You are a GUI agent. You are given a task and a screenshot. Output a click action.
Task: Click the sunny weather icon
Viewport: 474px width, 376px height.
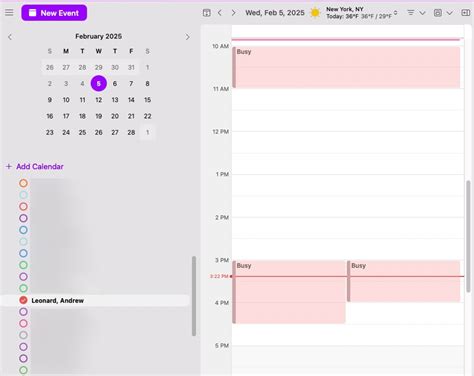(315, 13)
